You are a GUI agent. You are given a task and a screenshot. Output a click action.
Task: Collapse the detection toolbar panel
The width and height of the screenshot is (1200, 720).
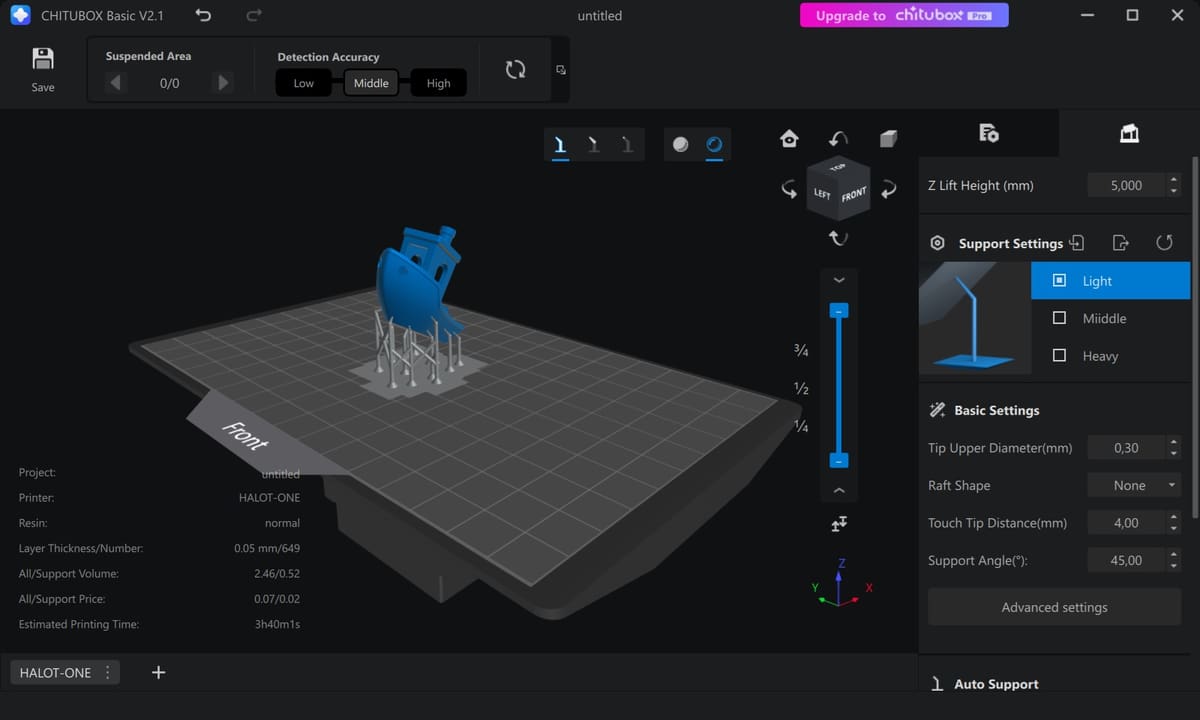coord(561,70)
